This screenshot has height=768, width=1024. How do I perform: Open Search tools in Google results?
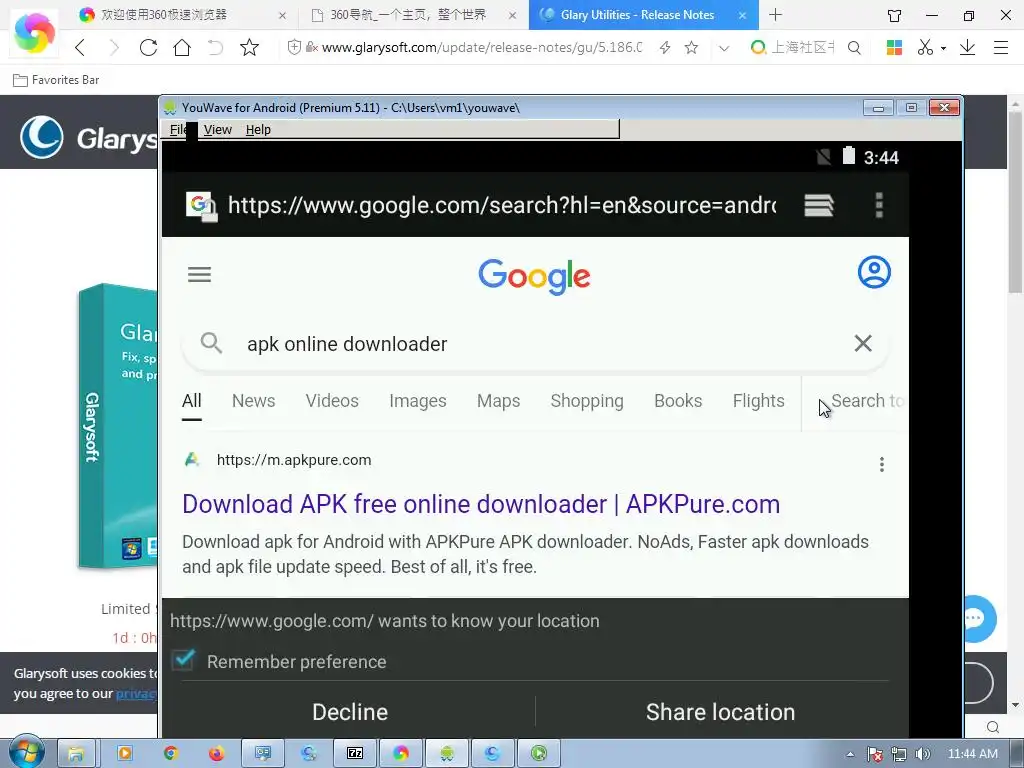[867, 400]
